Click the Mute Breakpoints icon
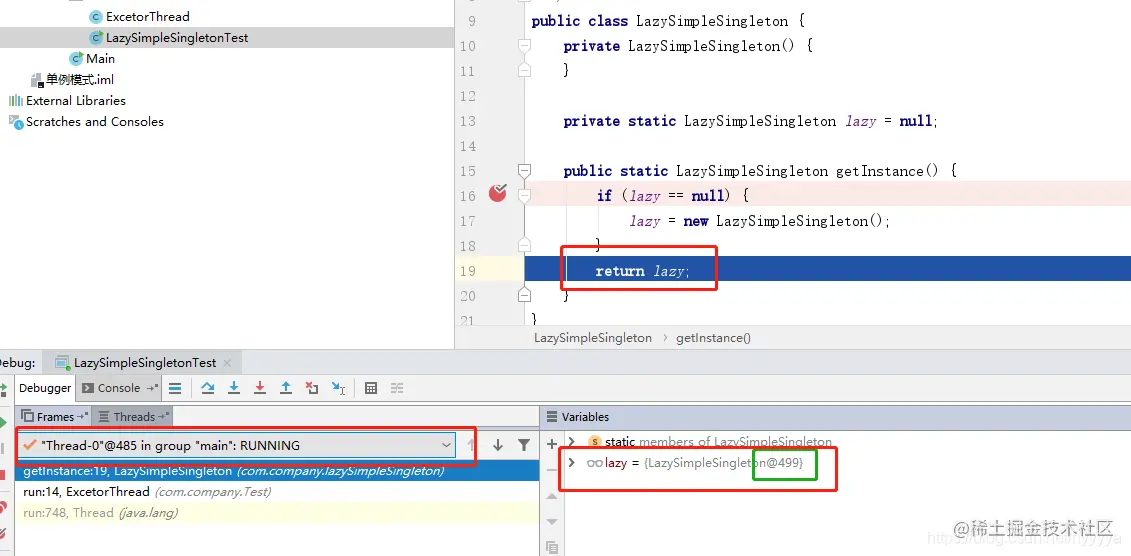The width and height of the screenshot is (1131, 556). pyautogui.click(x=4, y=534)
